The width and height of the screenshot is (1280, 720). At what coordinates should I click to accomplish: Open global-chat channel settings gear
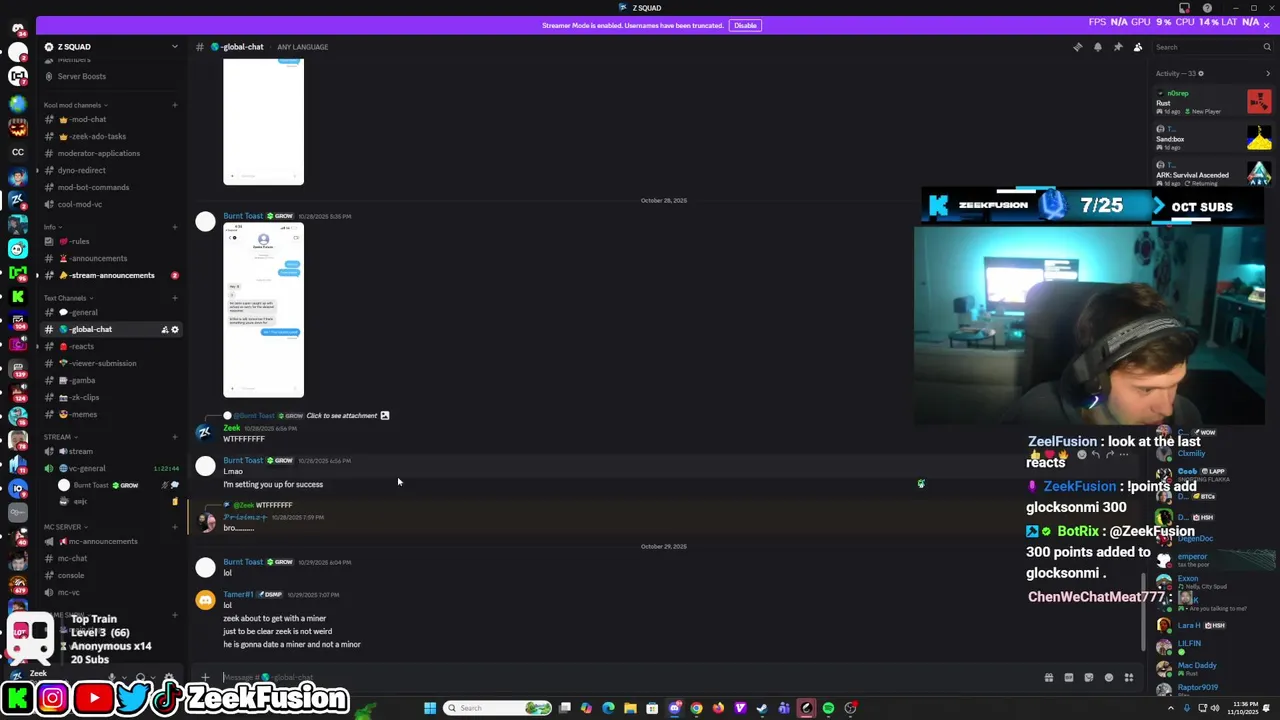[175, 329]
